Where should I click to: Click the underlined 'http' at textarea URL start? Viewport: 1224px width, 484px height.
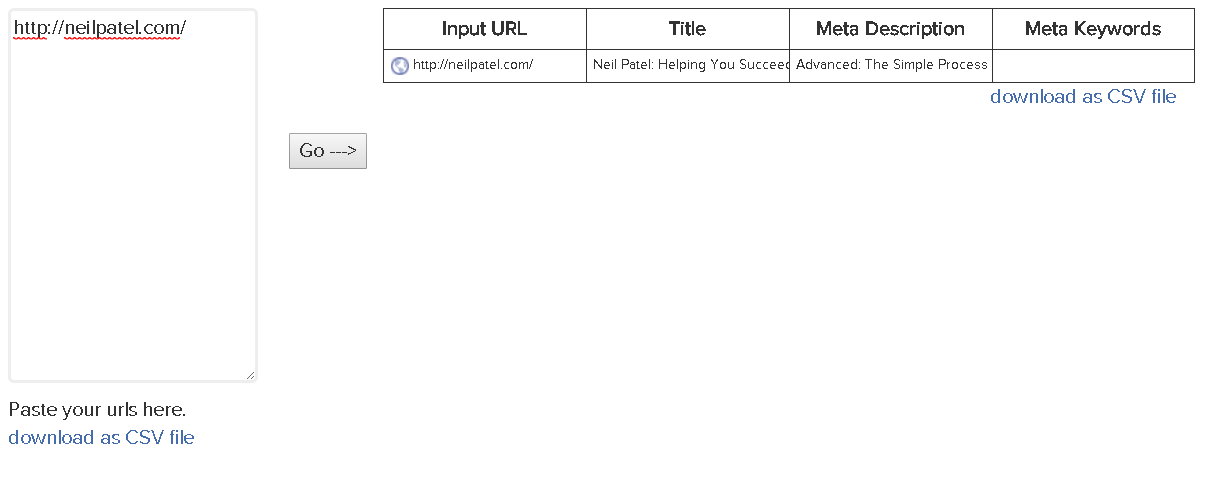coord(31,29)
